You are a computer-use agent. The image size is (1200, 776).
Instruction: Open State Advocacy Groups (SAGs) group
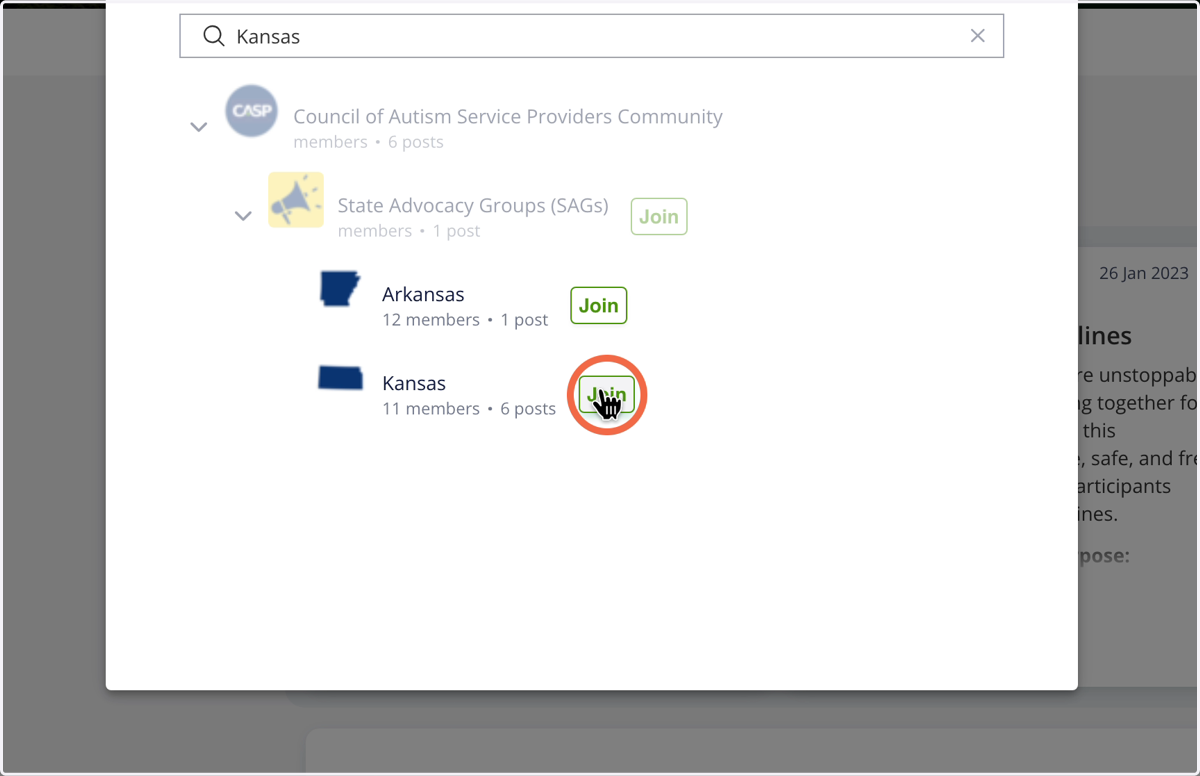473,205
